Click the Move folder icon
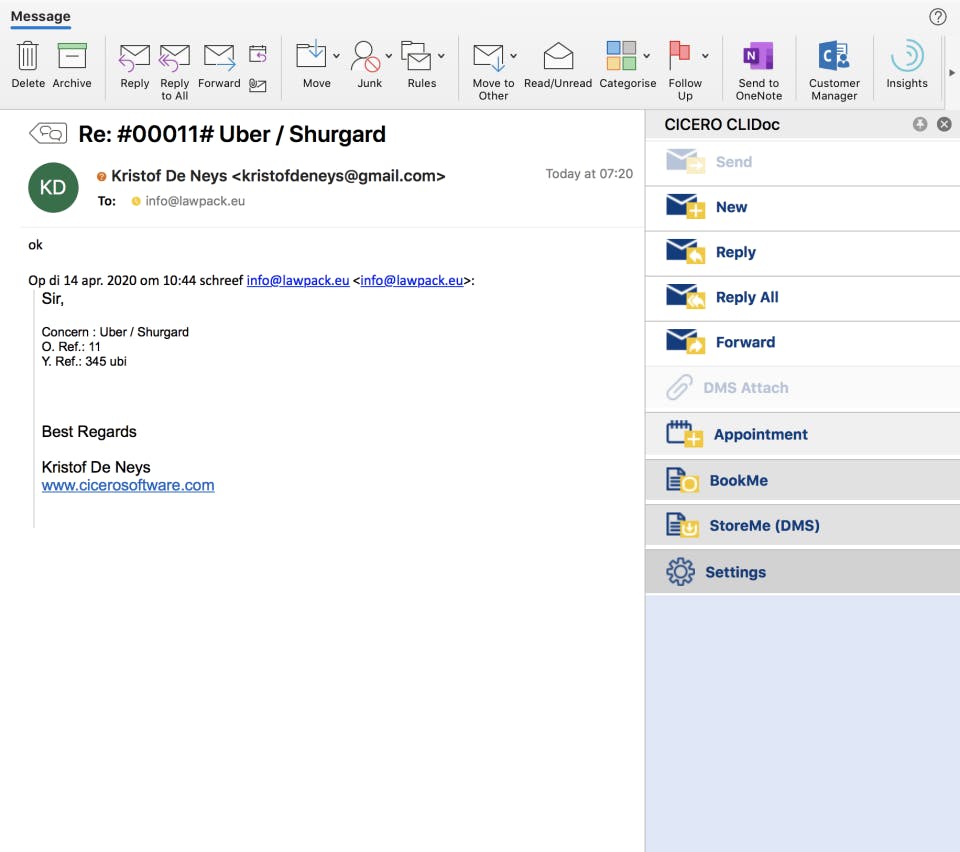The image size is (960, 852). point(311,55)
